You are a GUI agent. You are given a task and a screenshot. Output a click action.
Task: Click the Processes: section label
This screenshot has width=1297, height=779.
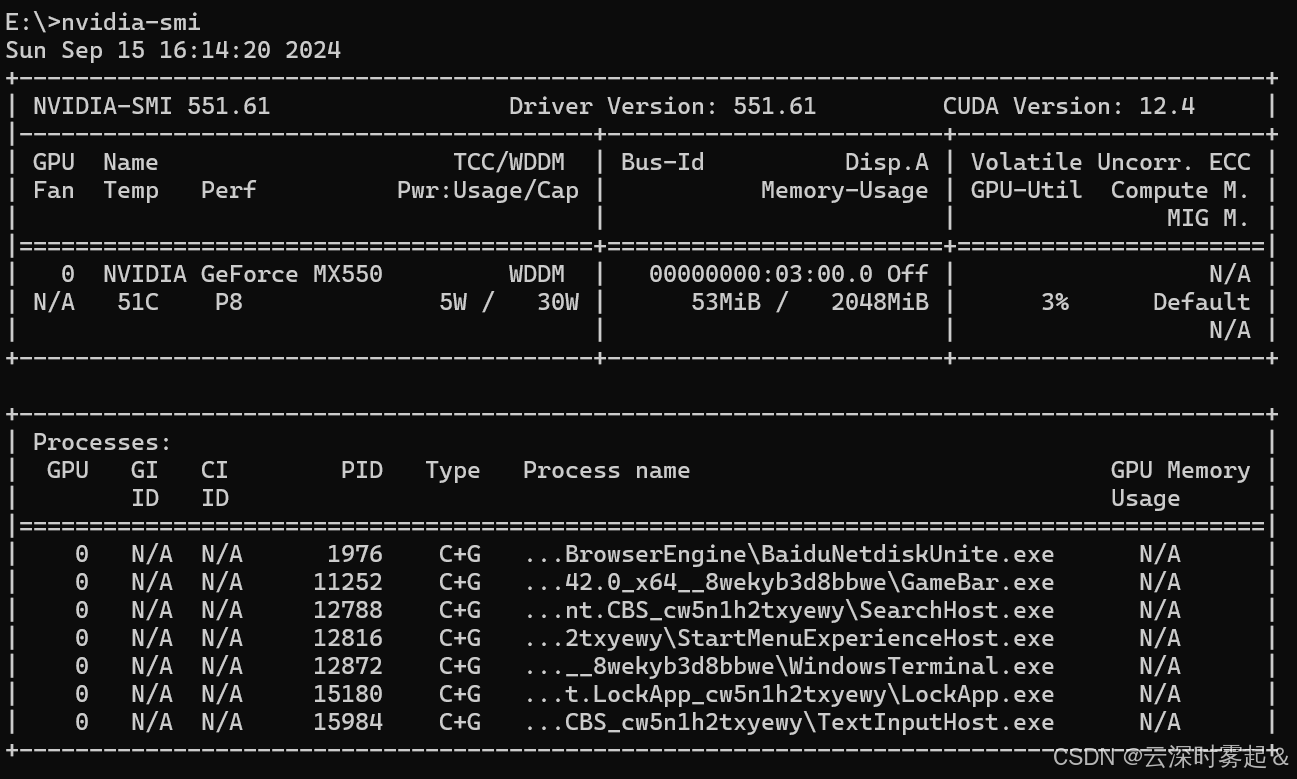[x=102, y=442]
